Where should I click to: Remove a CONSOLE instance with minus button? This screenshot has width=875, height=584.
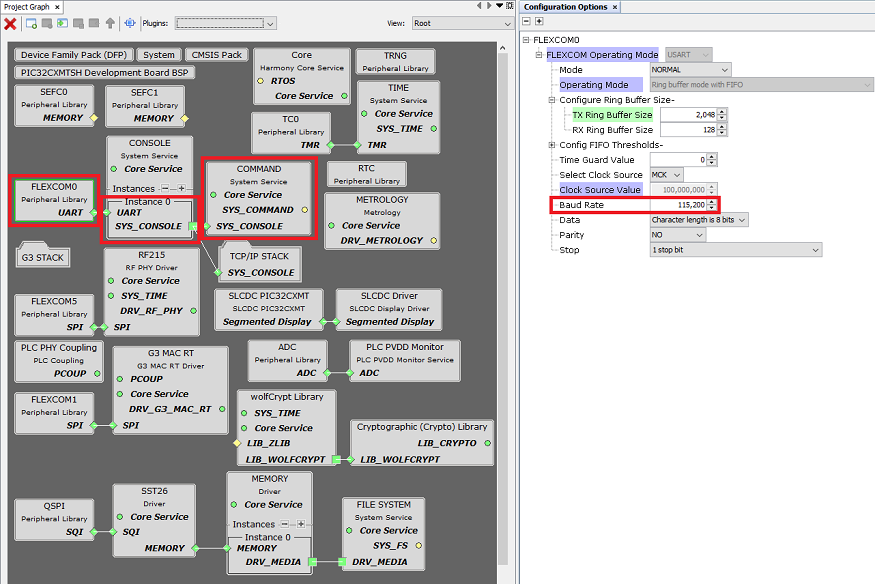tap(166, 188)
